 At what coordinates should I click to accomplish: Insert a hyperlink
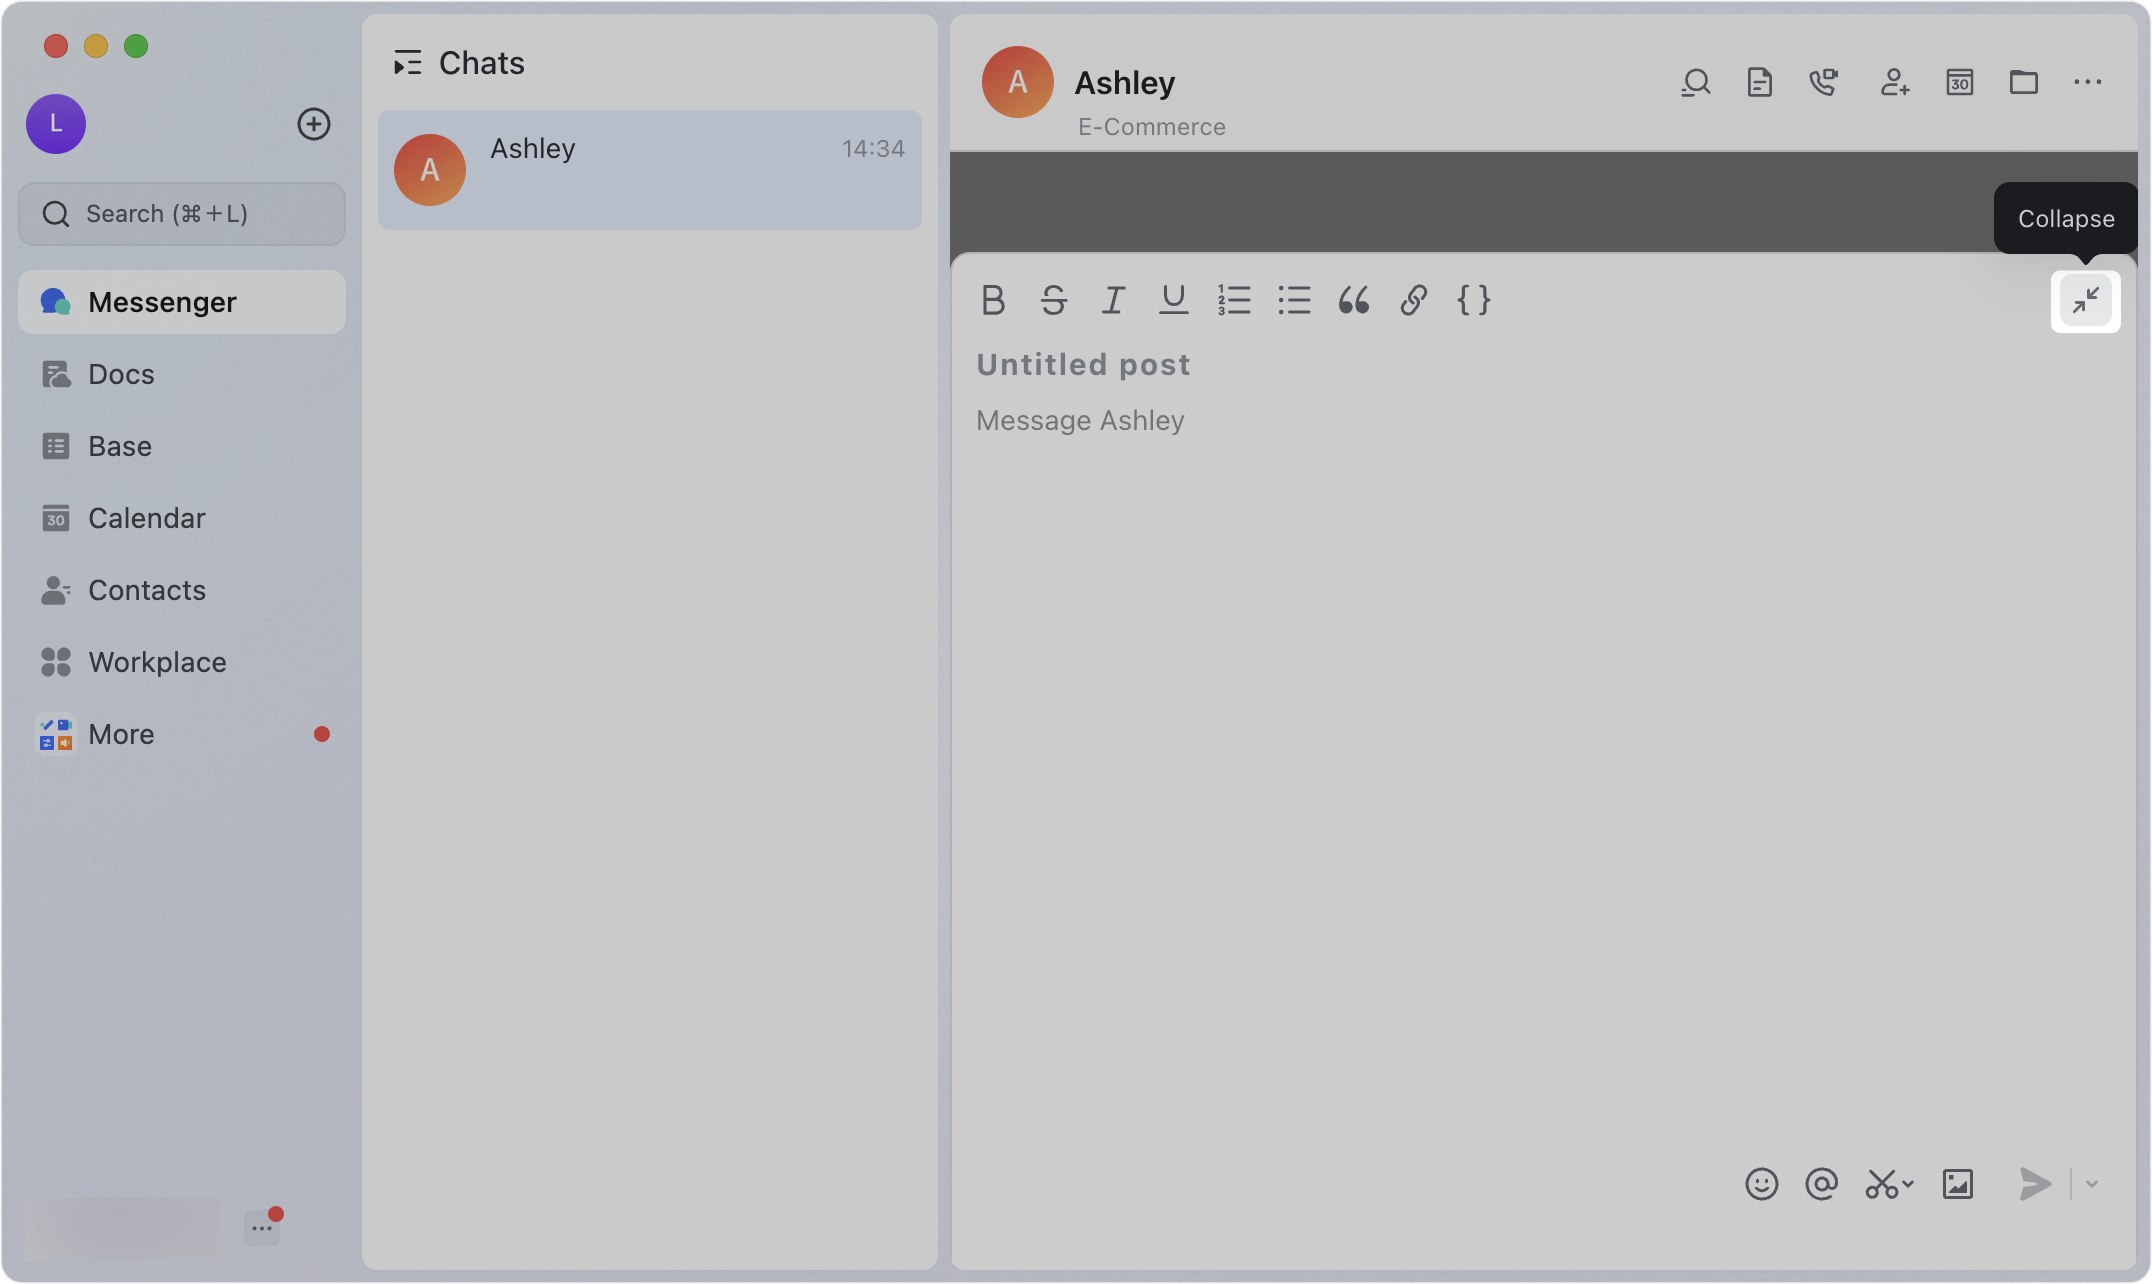(1414, 300)
